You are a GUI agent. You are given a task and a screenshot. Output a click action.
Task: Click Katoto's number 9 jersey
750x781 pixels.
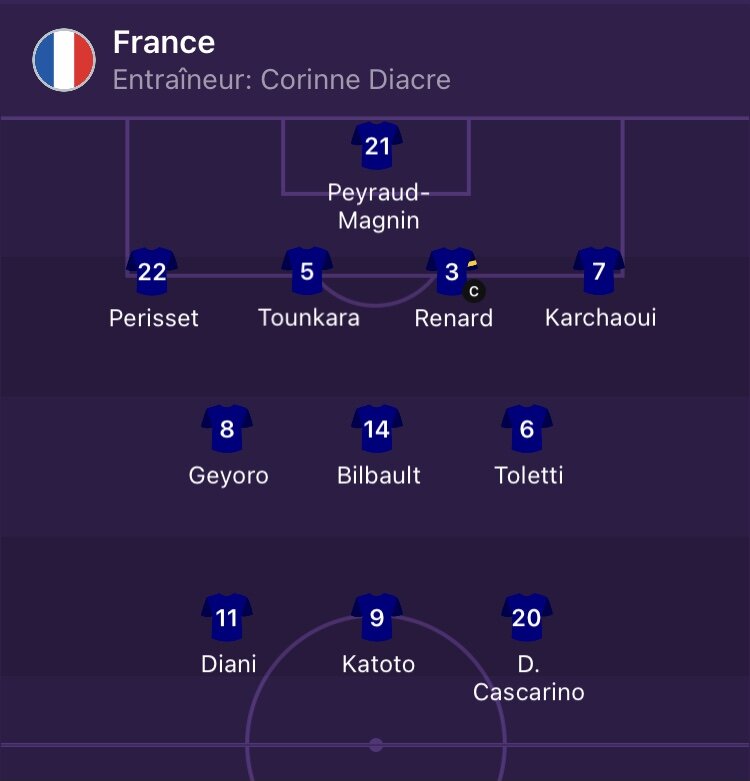tap(377, 618)
